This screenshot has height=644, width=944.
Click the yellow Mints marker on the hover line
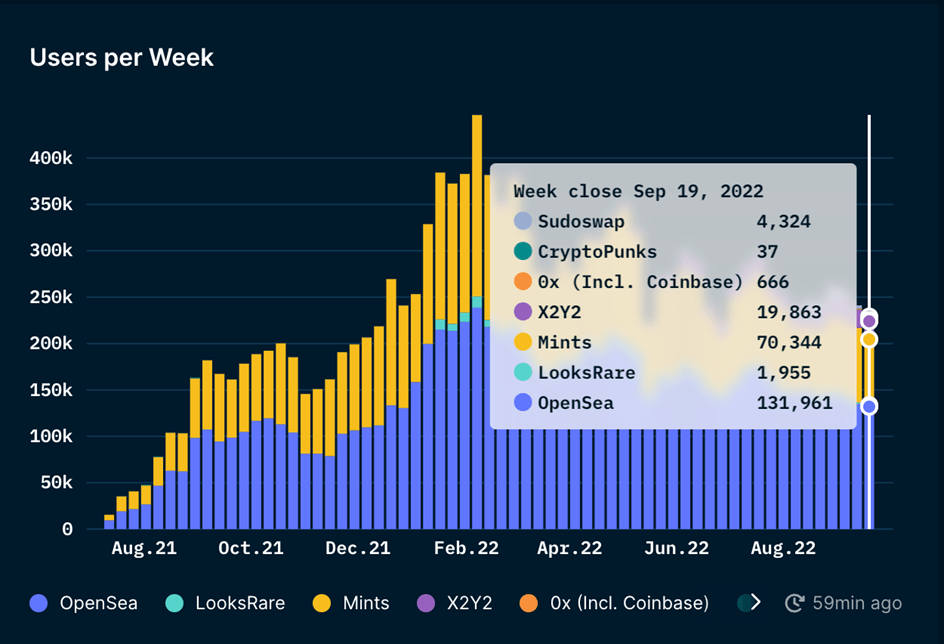click(869, 340)
